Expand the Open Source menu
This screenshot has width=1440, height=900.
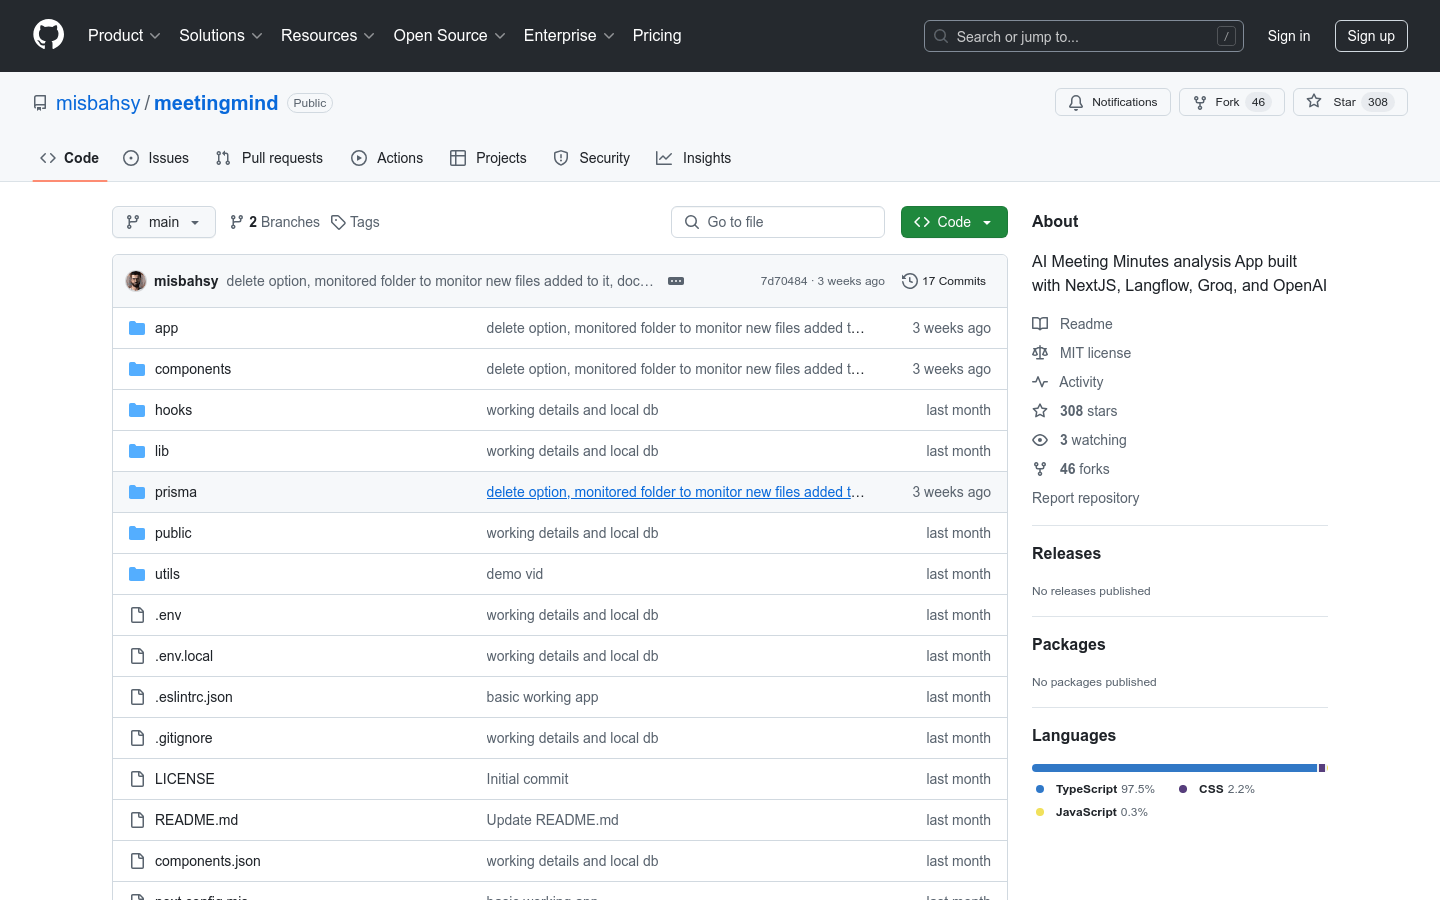click(x=450, y=35)
